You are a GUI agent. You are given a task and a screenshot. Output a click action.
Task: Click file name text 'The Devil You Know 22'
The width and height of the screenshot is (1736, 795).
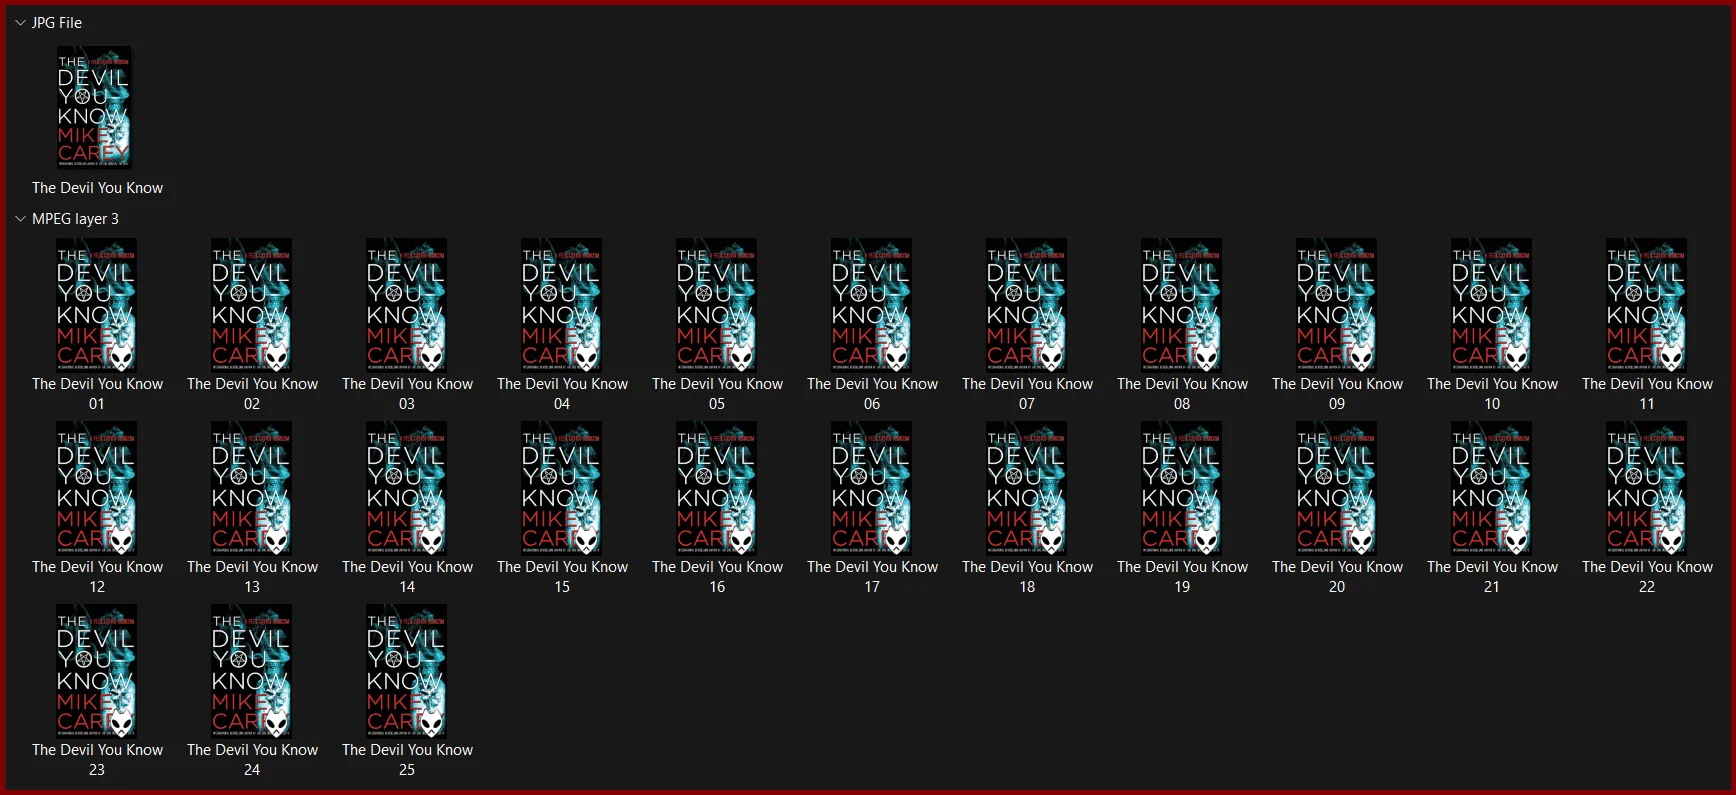click(x=1647, y=577)
